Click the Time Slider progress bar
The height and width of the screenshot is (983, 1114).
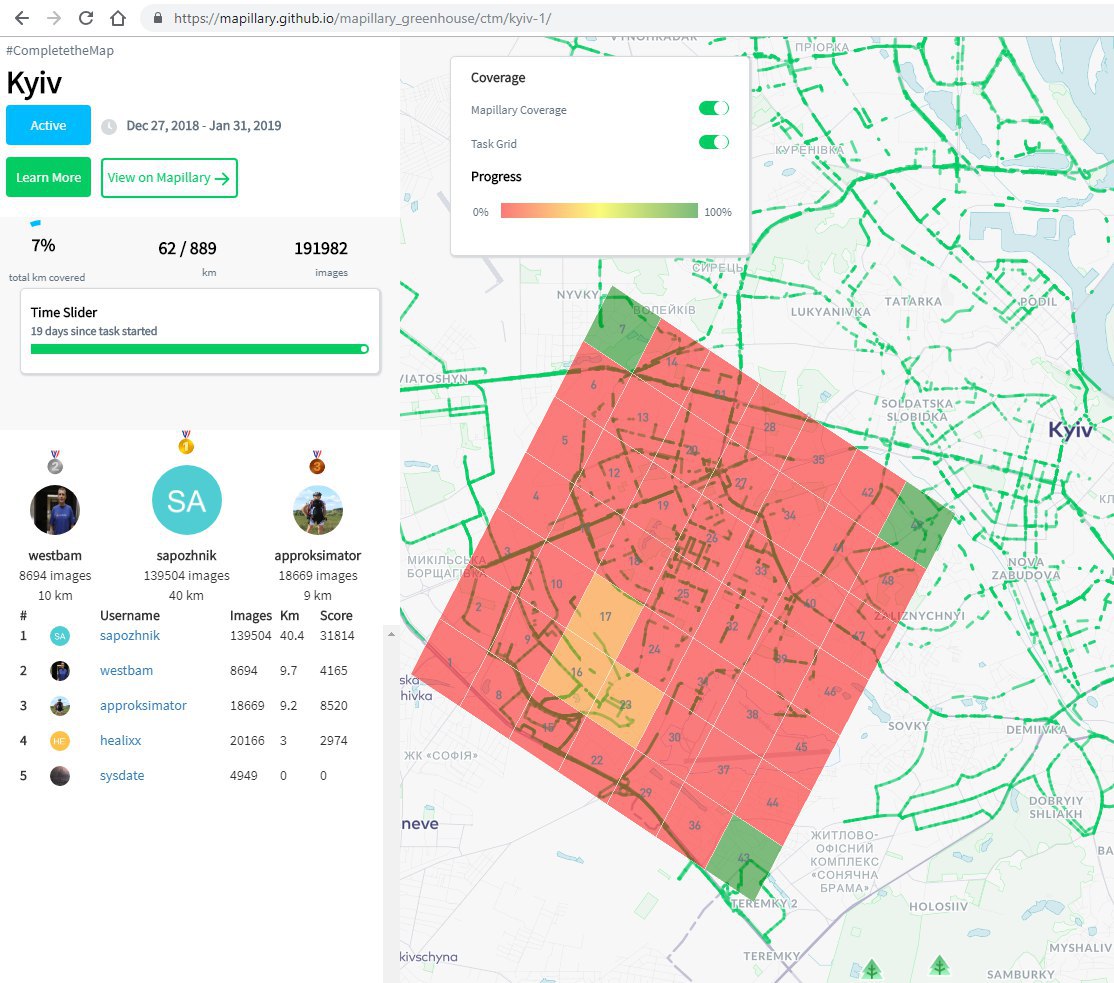click(200, 349)
